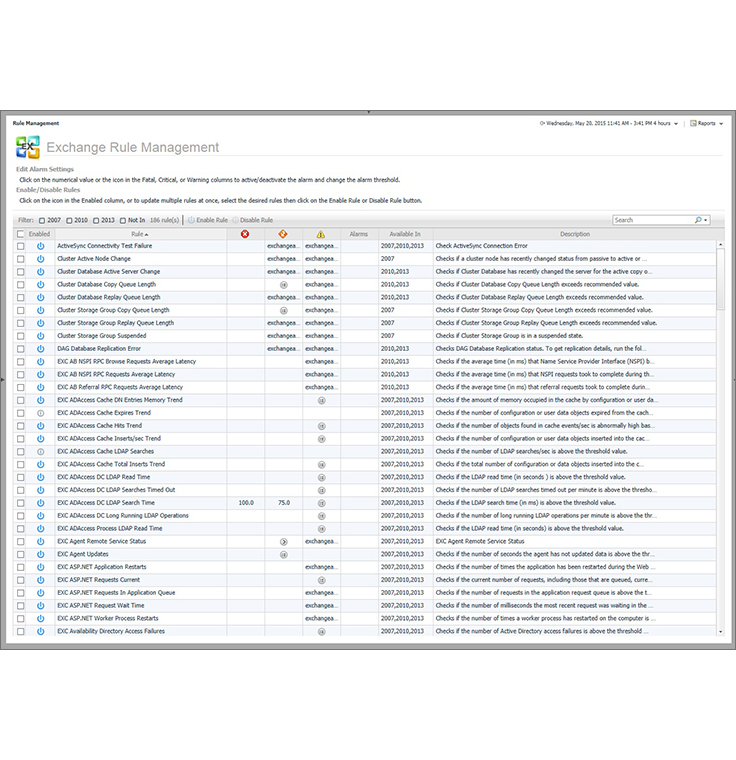This screenshot has height=760, width=736.
Task: Click warning icon for EXC ADAccess Process LDAP Read Time
Action: [x=321, y=529]
